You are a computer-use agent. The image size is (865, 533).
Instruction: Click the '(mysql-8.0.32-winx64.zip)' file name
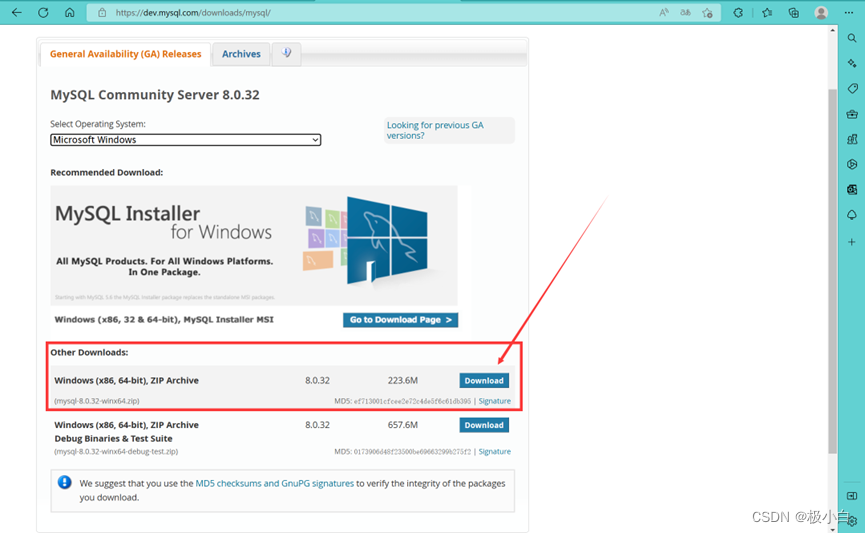pos(97,401)
